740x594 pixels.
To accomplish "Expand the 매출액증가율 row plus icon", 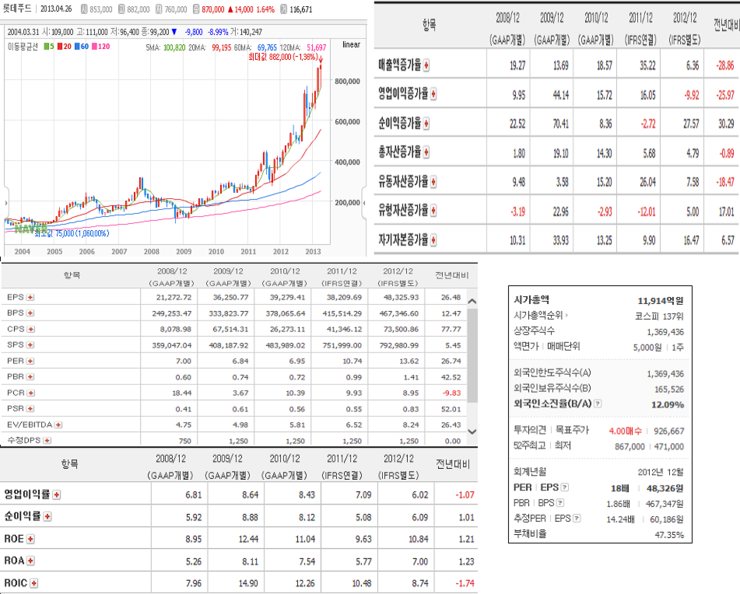I will pos(426,66).
